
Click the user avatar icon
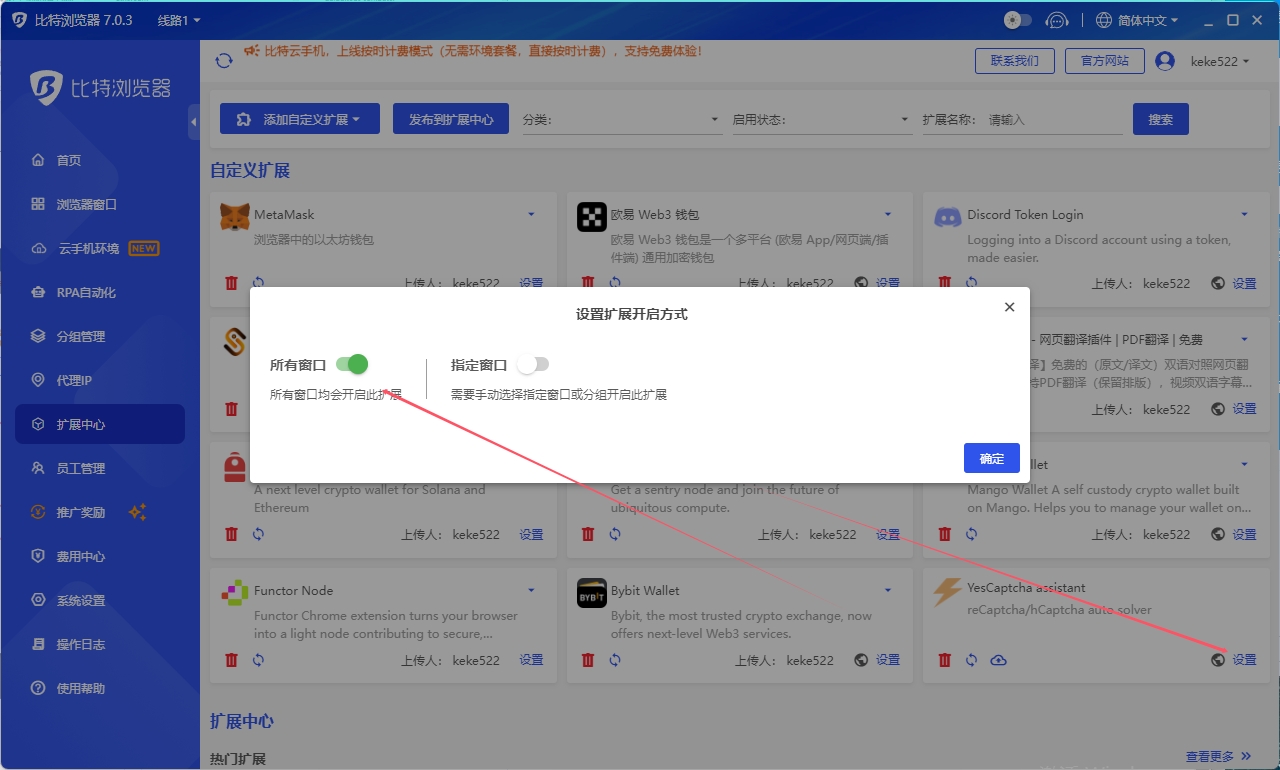pos(1164,61)
